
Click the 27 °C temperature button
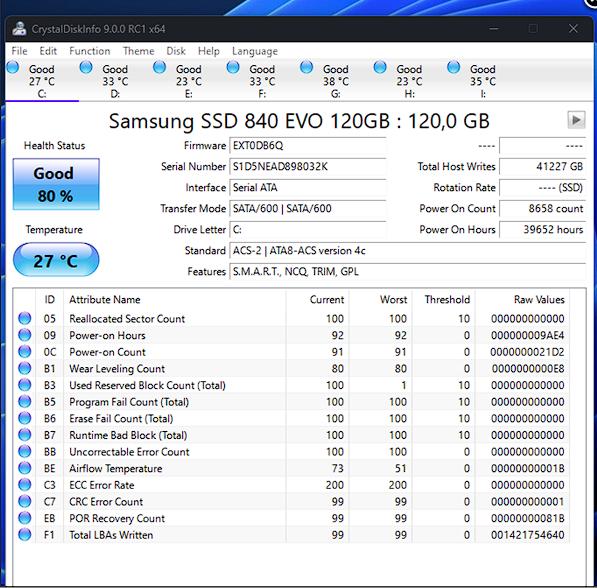56,260
